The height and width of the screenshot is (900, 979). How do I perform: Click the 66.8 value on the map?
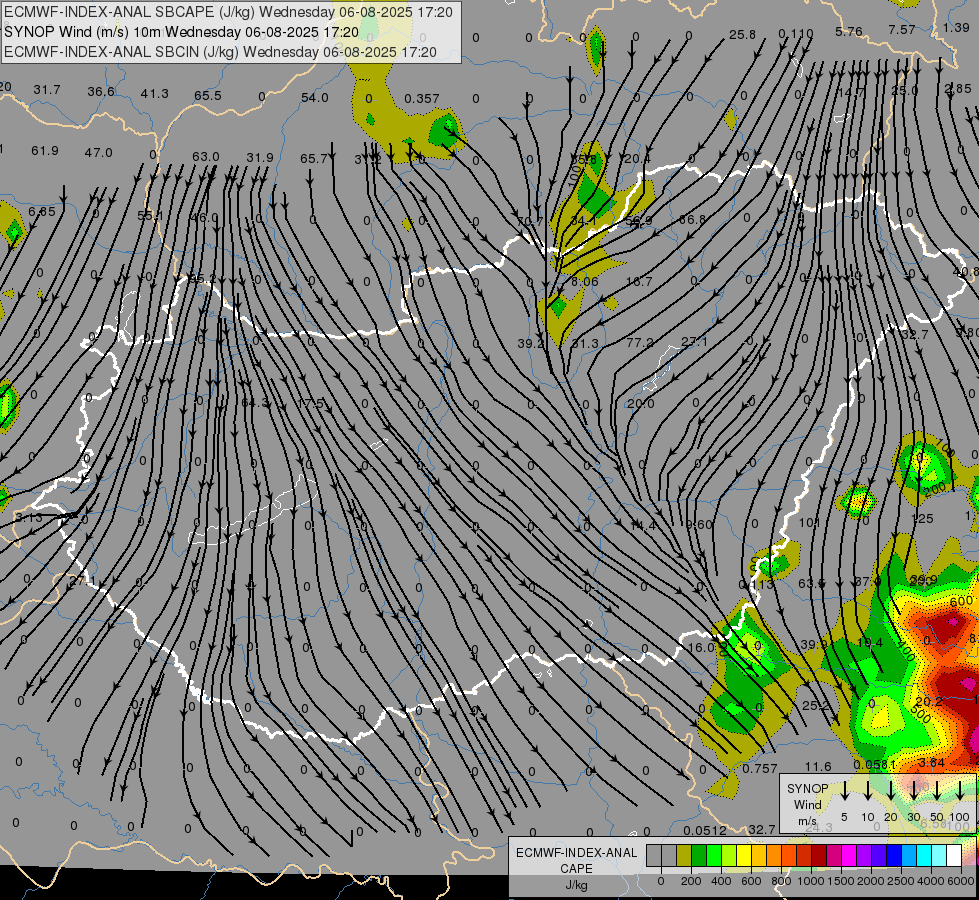(692, 219)
